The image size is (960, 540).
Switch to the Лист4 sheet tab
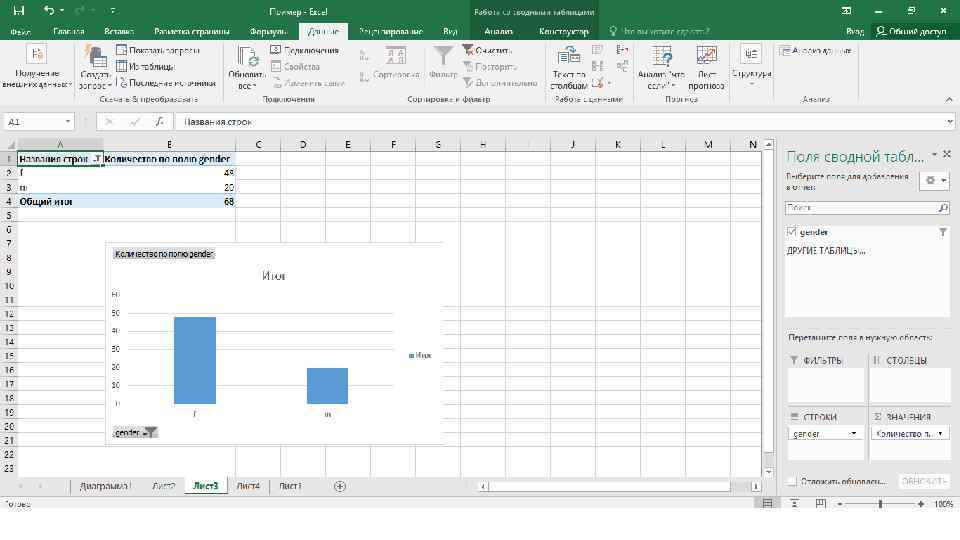248,486
